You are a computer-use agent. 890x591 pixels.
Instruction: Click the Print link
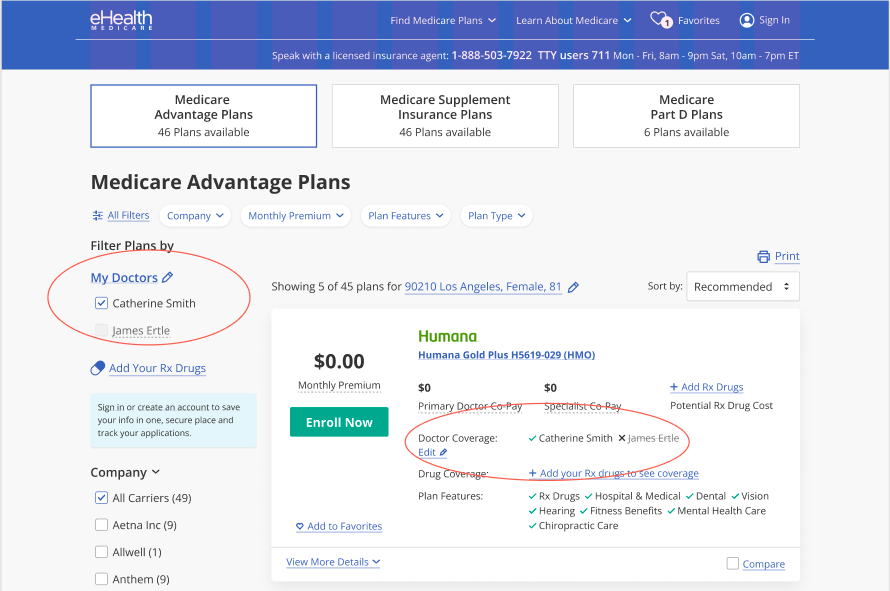click(x=787, y=256)
